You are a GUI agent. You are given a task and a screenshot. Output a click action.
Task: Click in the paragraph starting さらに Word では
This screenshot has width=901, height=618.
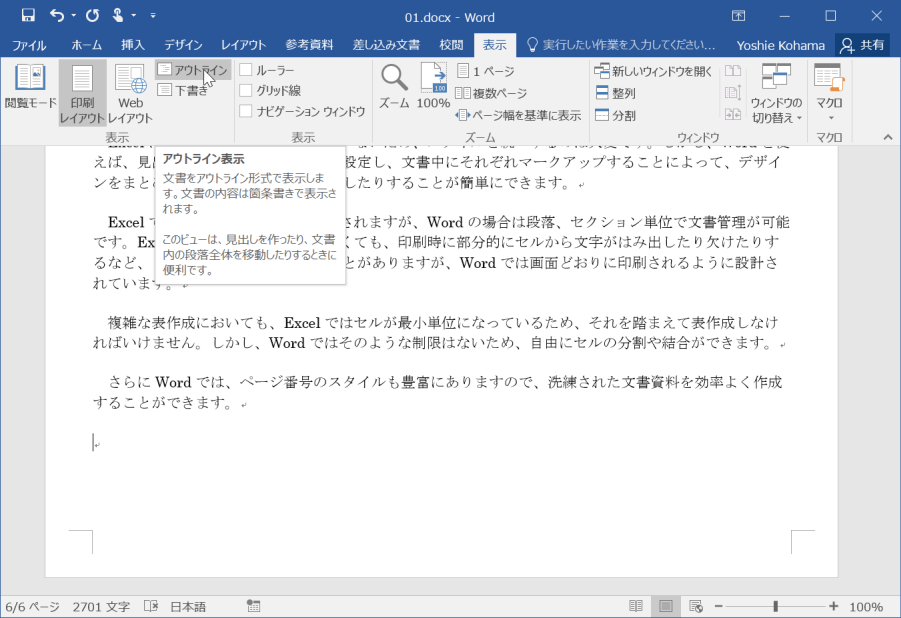click(438, 392)
